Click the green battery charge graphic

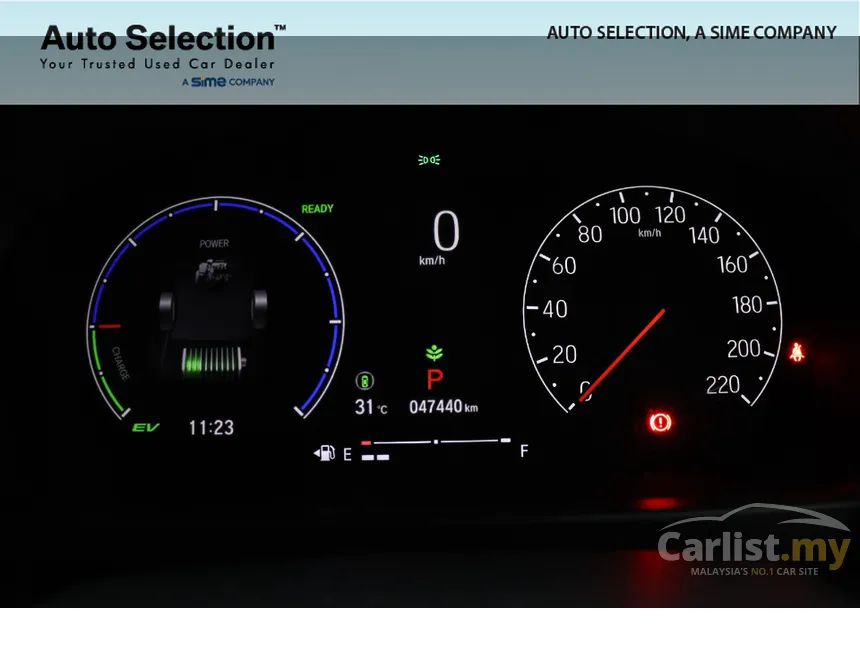[212, 362]
